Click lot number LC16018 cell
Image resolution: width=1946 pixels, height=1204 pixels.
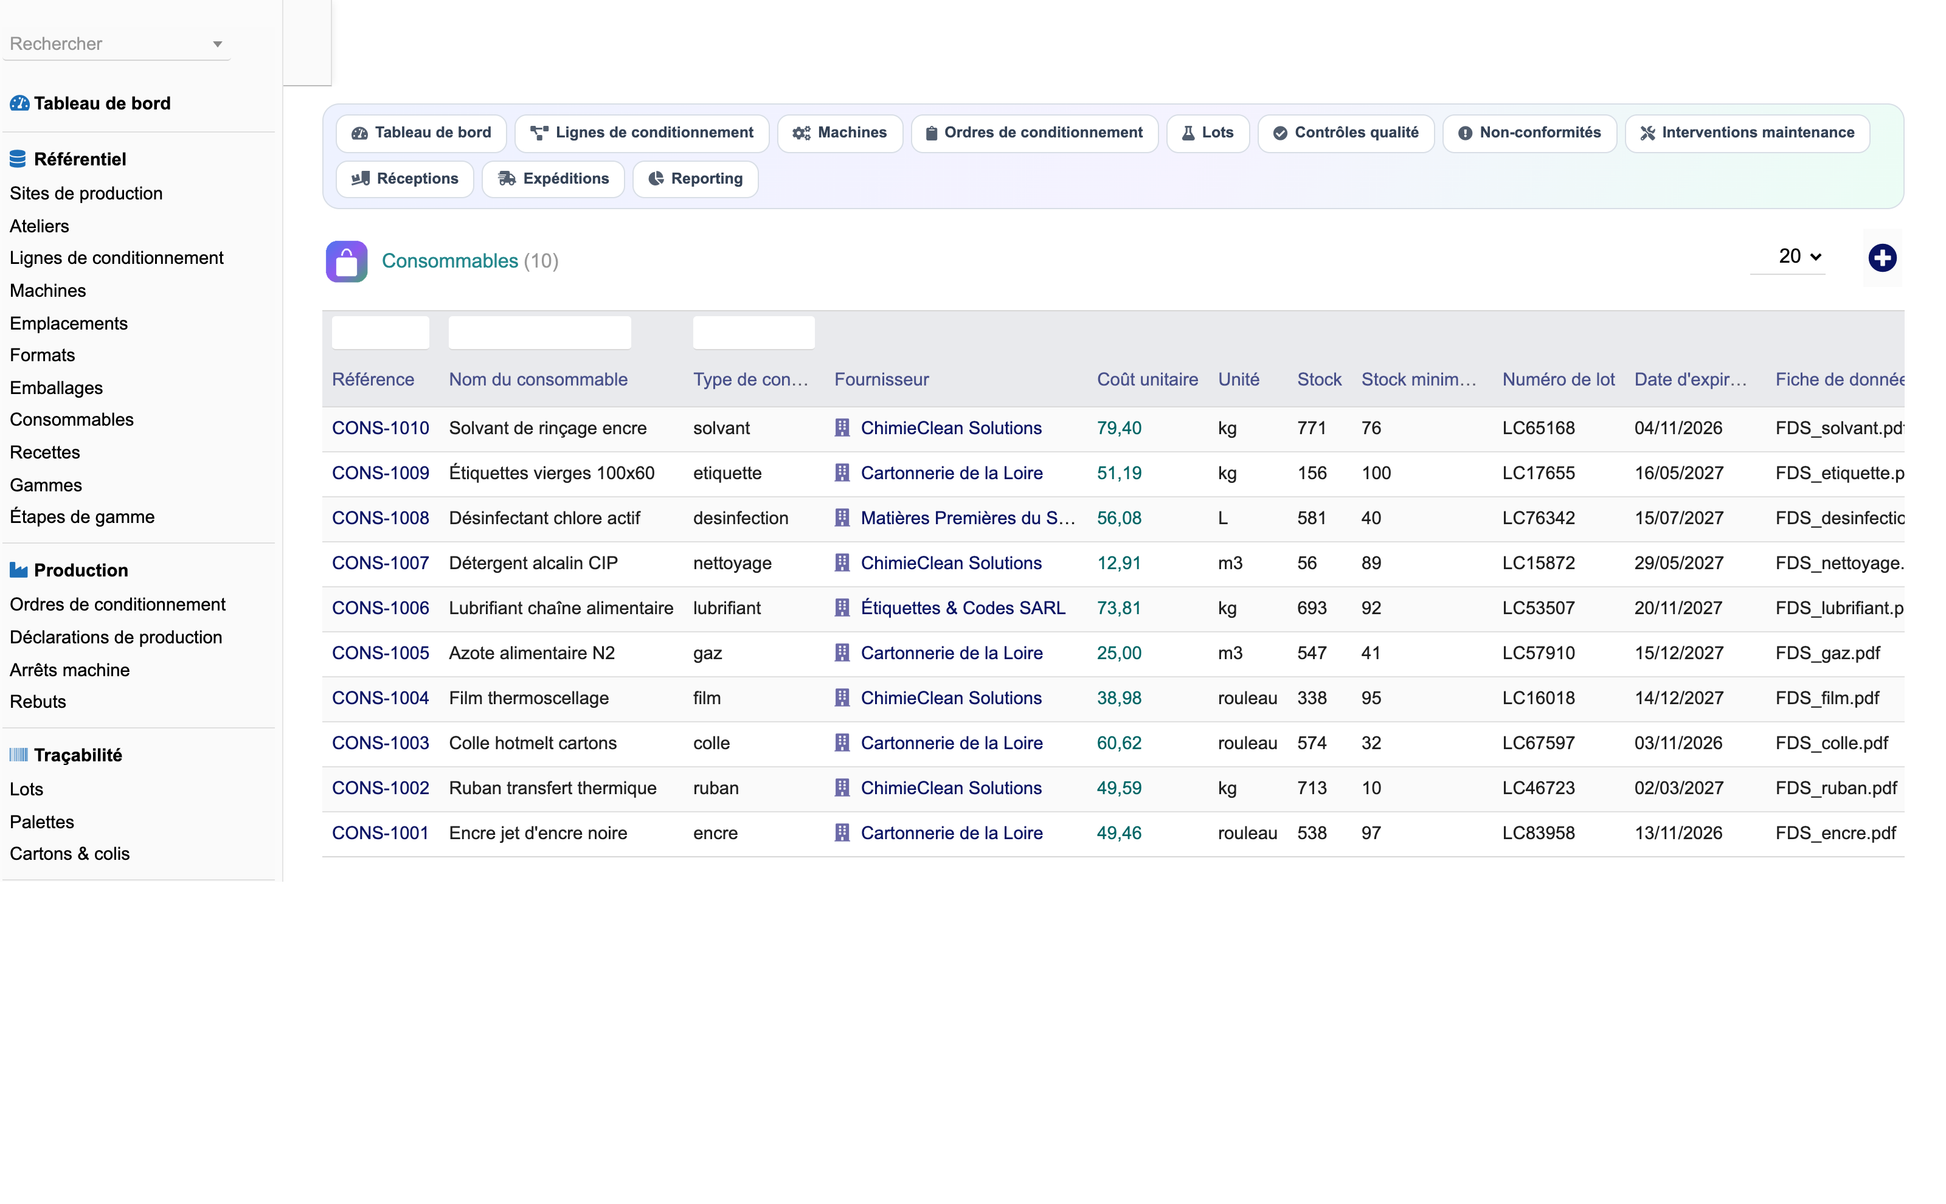coord(1538,698)
